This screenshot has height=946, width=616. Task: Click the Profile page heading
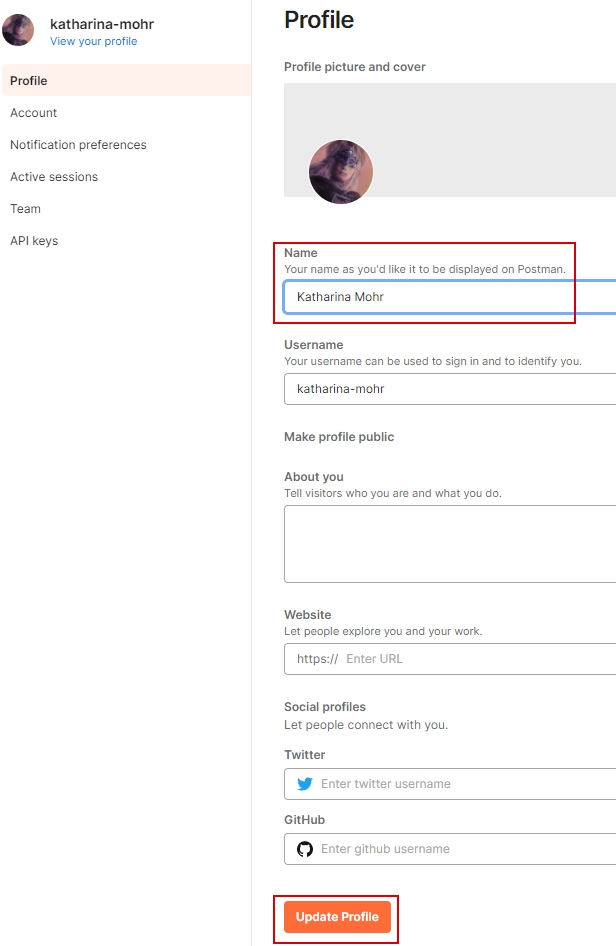[319, 20]
